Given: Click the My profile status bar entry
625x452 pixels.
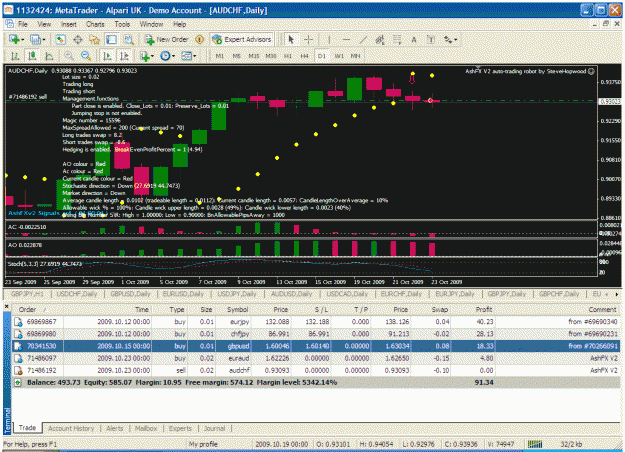Looking at the screenshot, I should pos(203,444).
